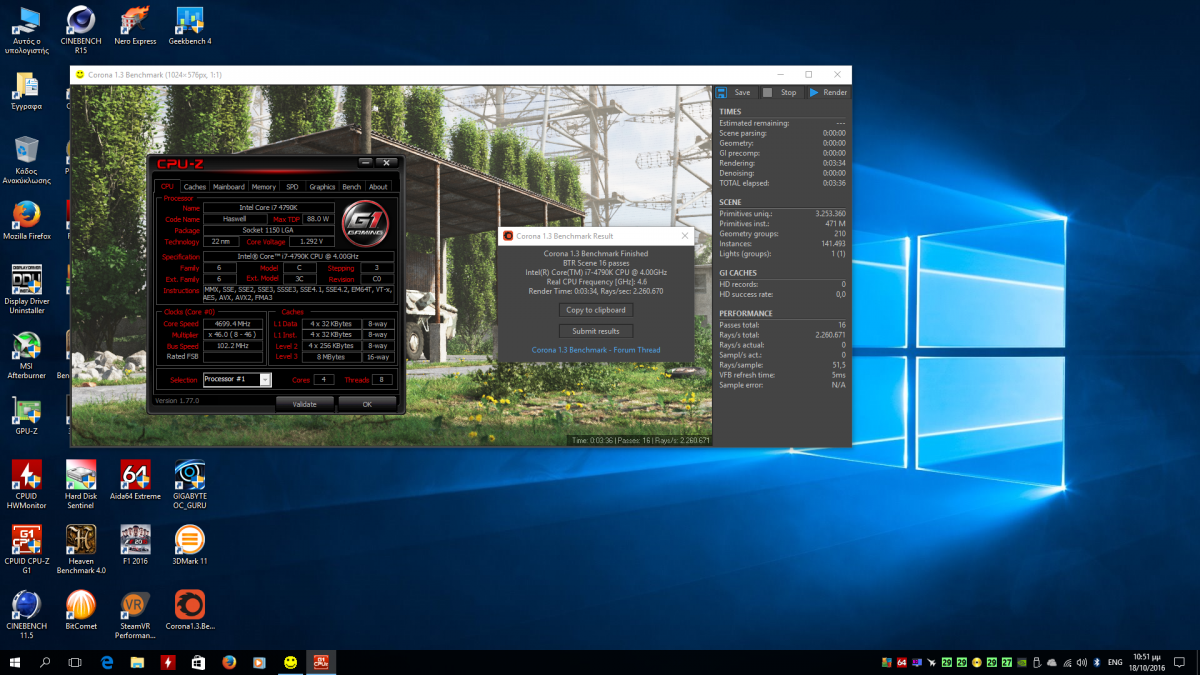The width and height of the screenshot is (1200, 675).
Task: Open Microsoft Edge from the taskbar
Action: pos(107,662)
